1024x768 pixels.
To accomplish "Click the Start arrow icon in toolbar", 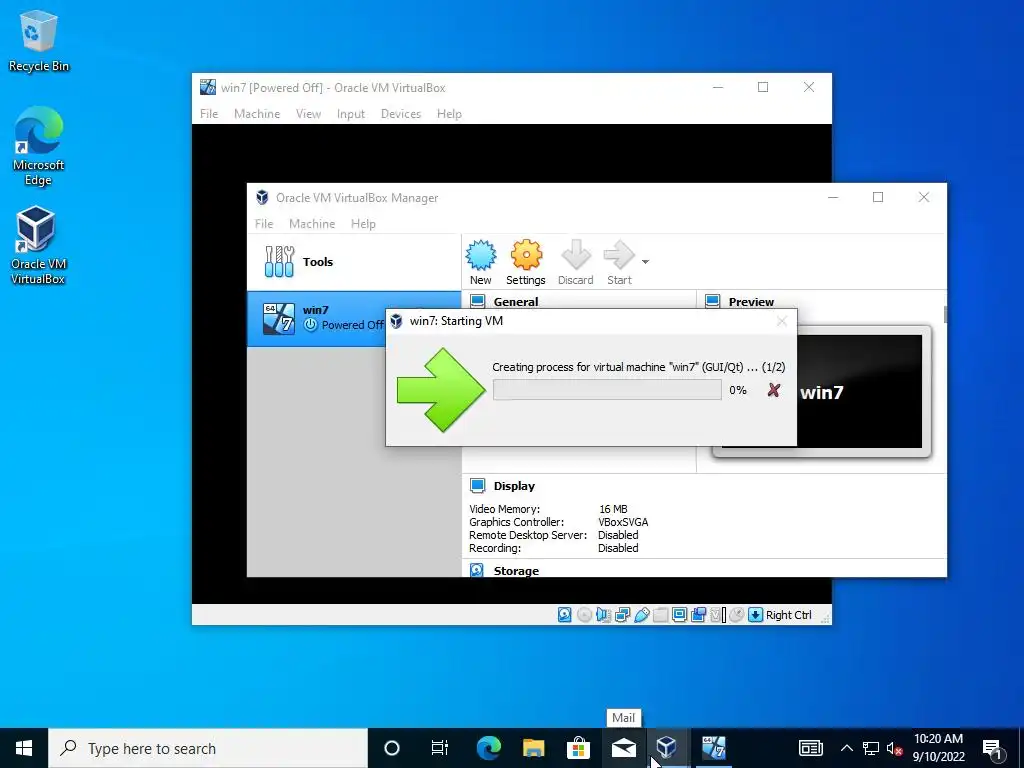I will [x=618, y=255].
